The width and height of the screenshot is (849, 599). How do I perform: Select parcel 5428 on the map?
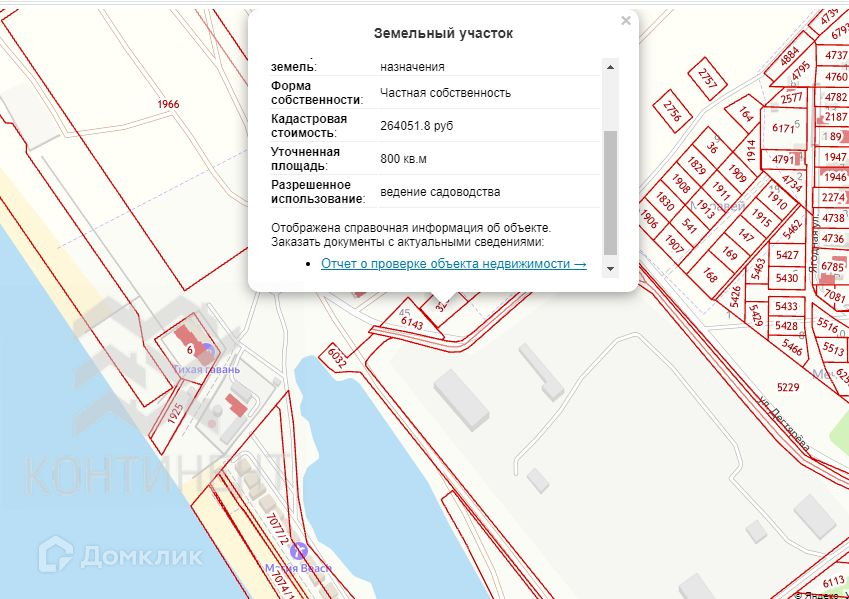point(786,325)
